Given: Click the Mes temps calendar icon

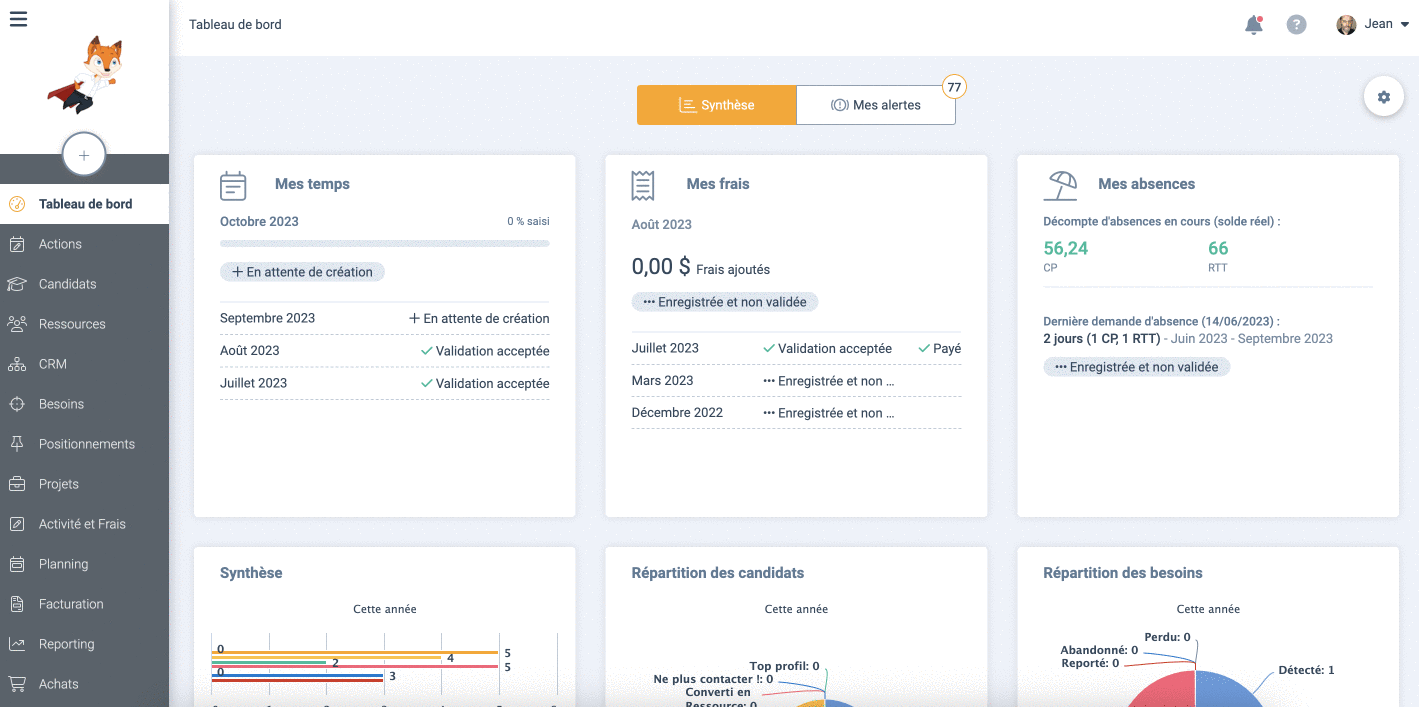Looking at the screenshot, I should coord(233,186).
